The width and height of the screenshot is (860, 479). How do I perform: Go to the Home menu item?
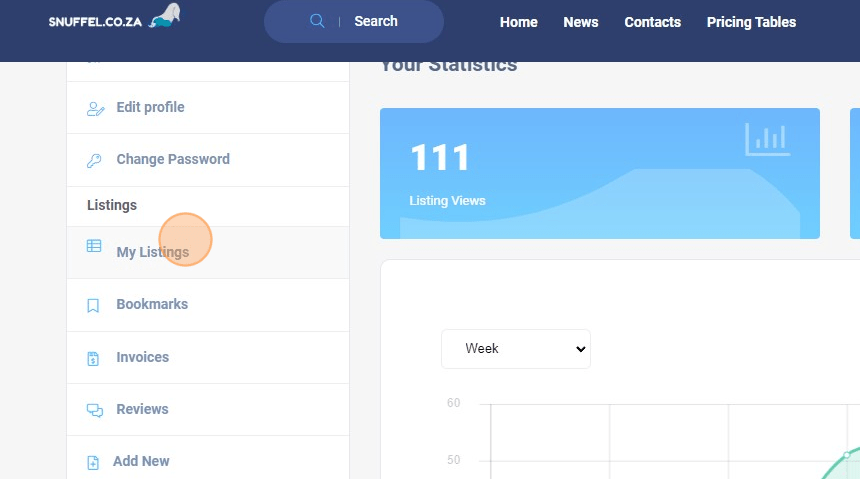coord(518,22)
